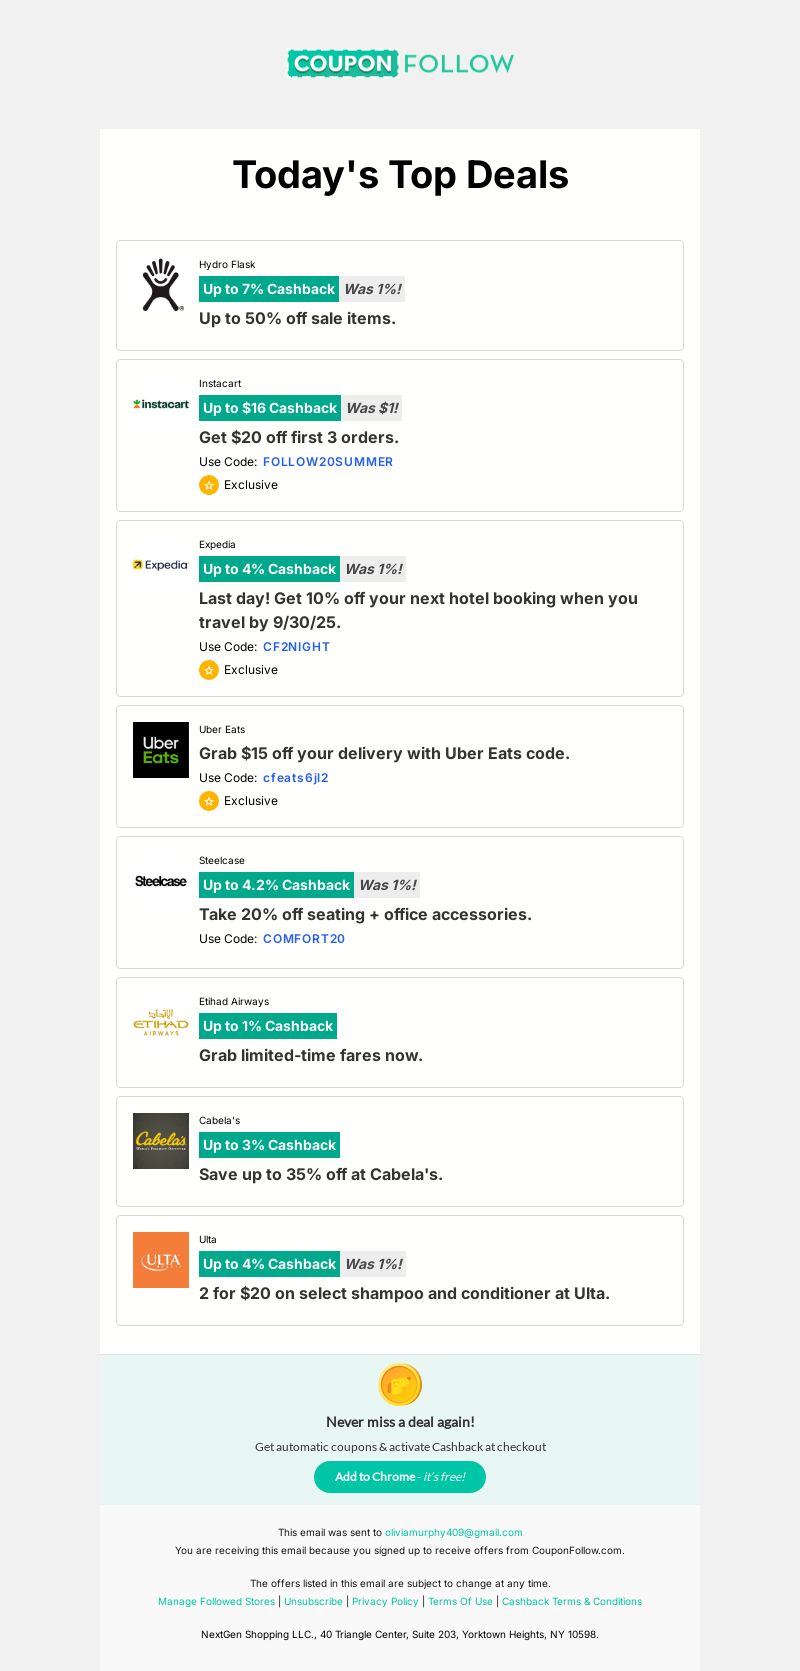Screen dimensions: 800x1671
Task: Click the CF2NIGHT Expedia code
Action: [x=296, y=647]
